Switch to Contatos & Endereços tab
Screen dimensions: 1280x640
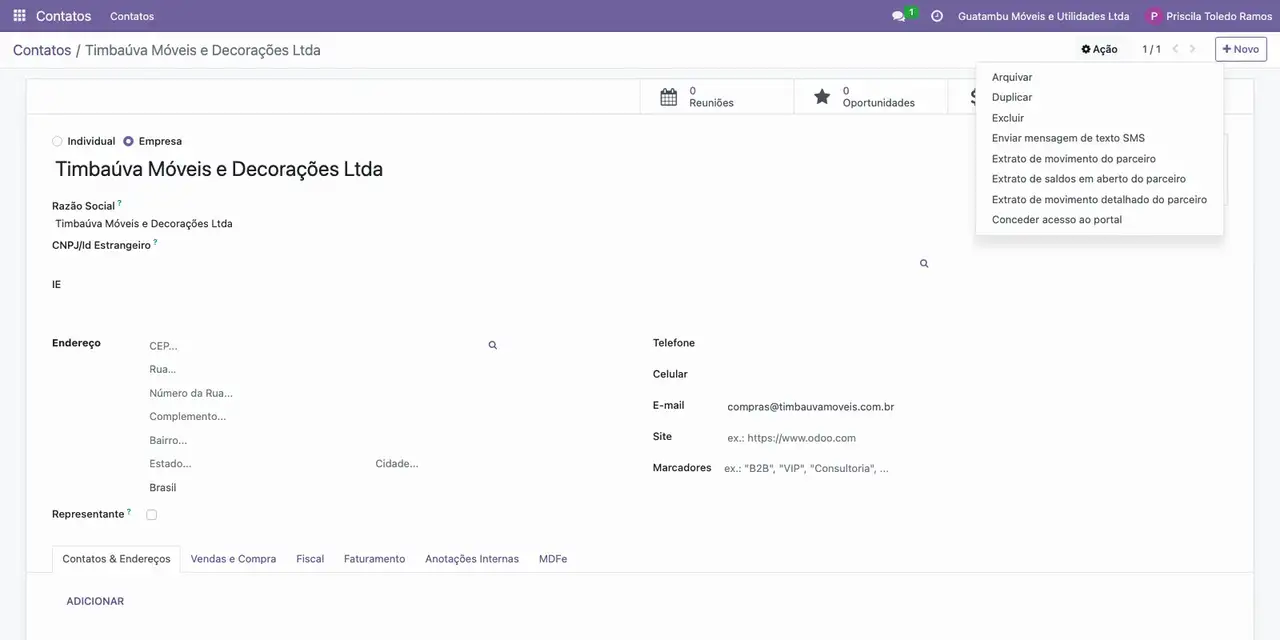coord(116,559)
